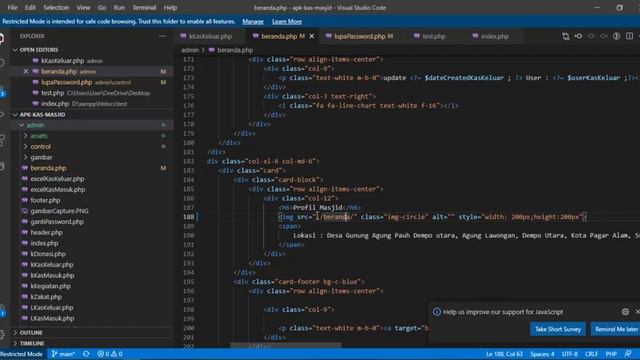The height and width of the screenshot is (360, 640).
Task: Open the Go menu
Action: (x=102, y=7)
